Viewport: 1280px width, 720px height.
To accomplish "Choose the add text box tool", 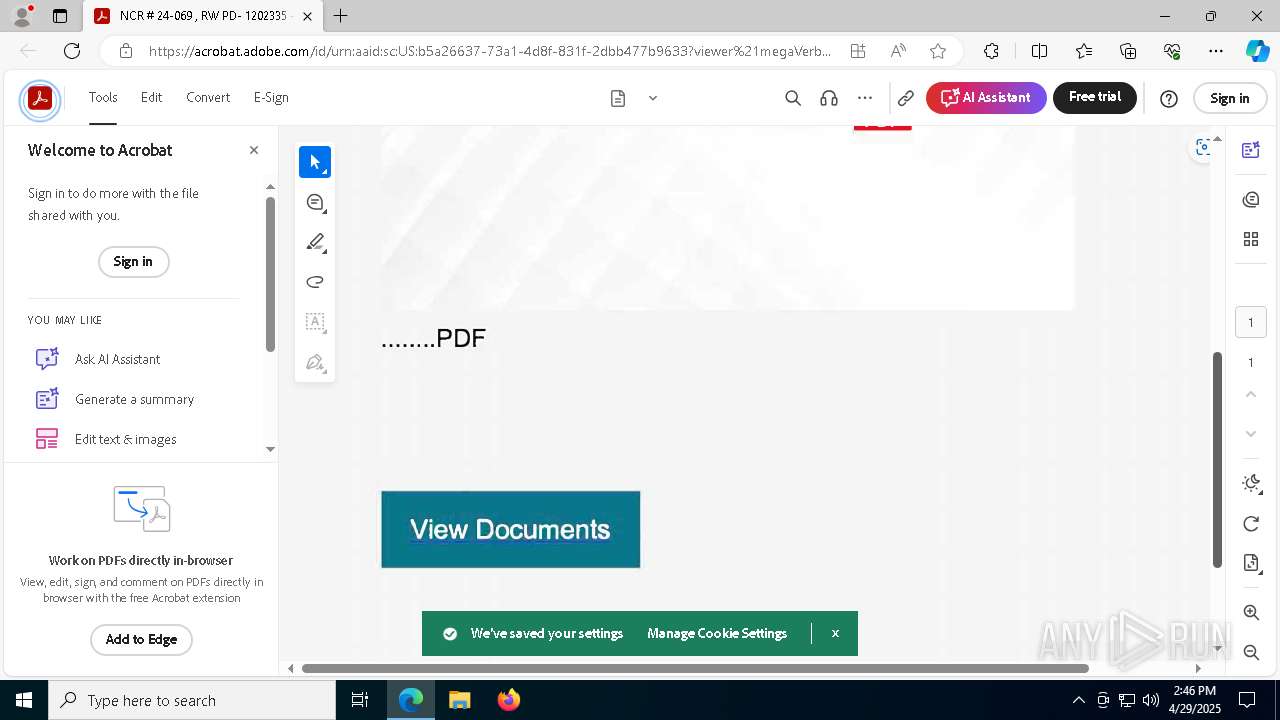I will pyautogui.click(x=315, y=322).
